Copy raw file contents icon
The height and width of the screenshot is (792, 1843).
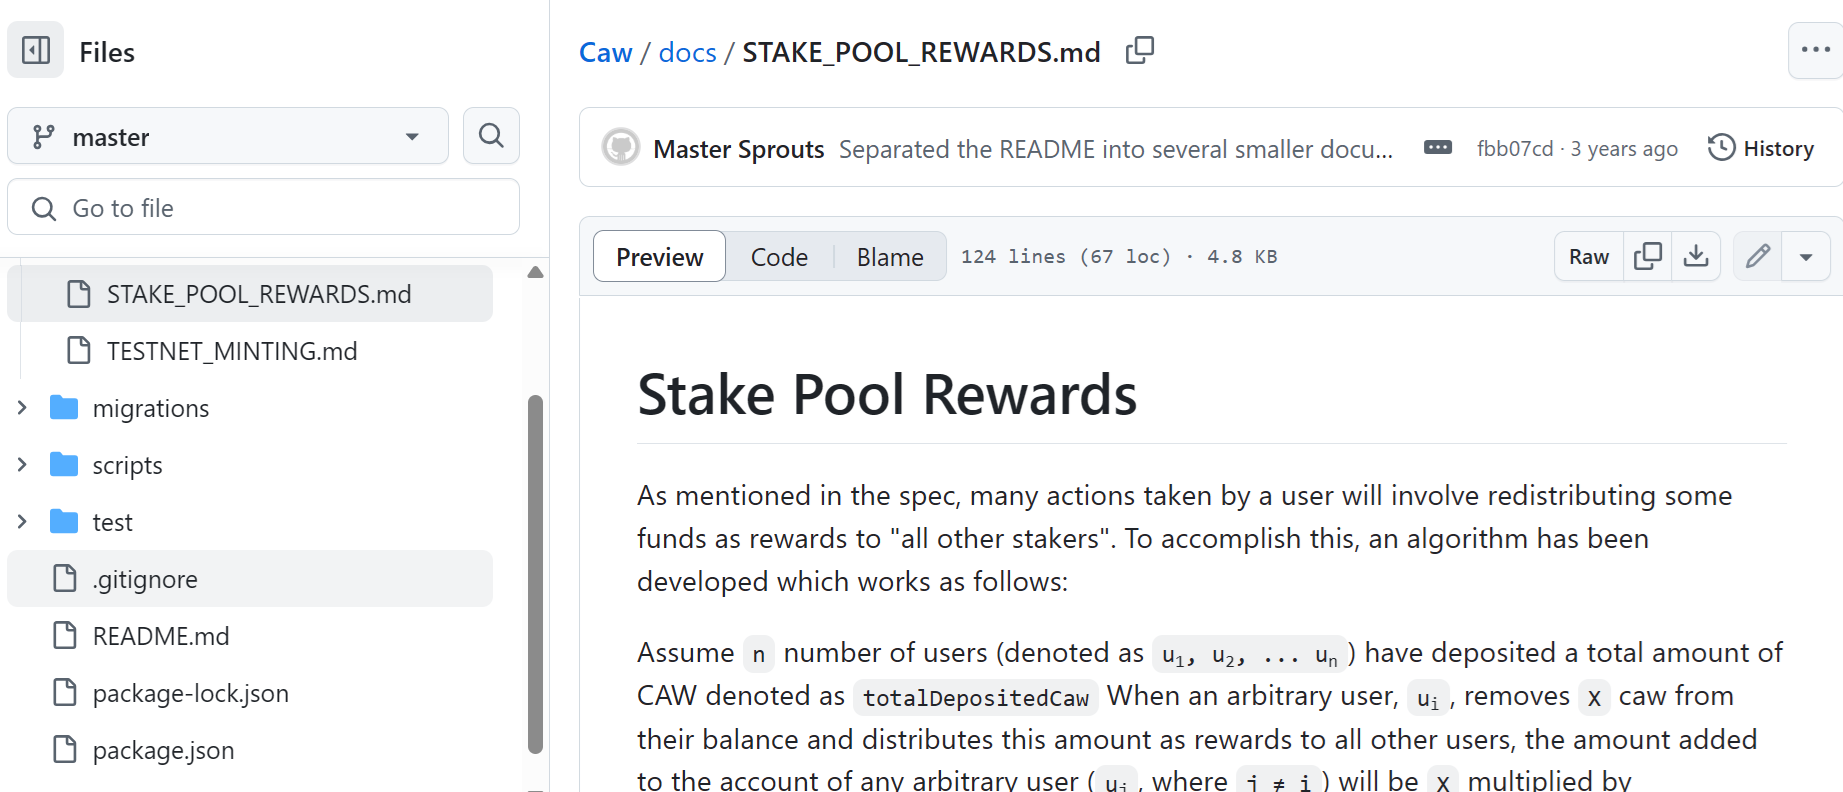pyautogui.click(x=1647, y=257)
